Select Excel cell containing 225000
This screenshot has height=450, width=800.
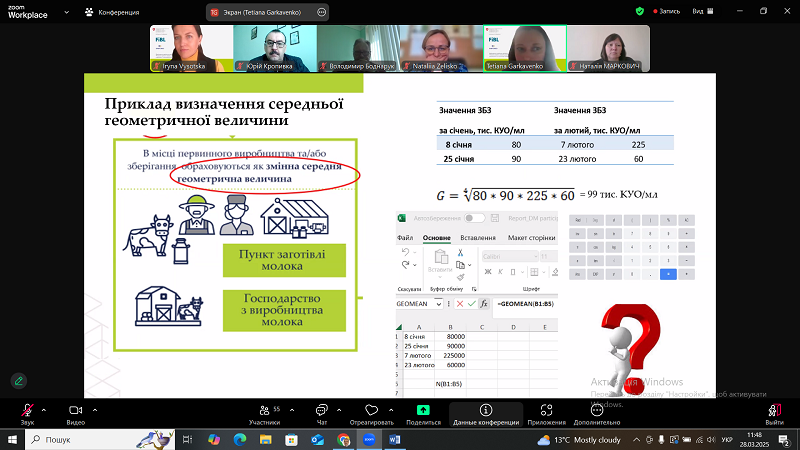[x=451, y=356]
